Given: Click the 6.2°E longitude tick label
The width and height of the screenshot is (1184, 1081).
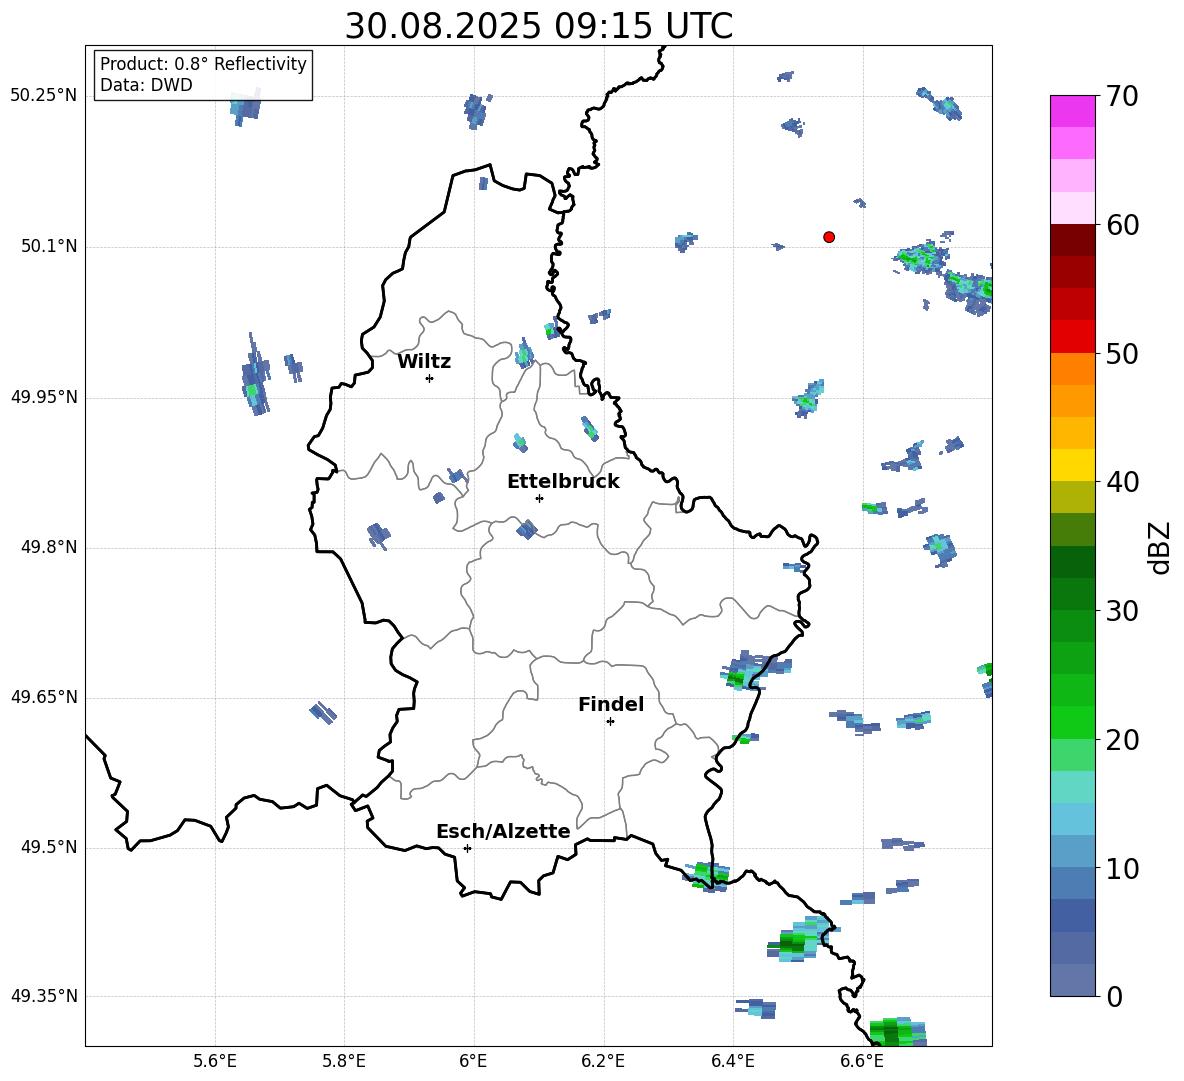Looking at the screenshot, I should point(603,1061).
